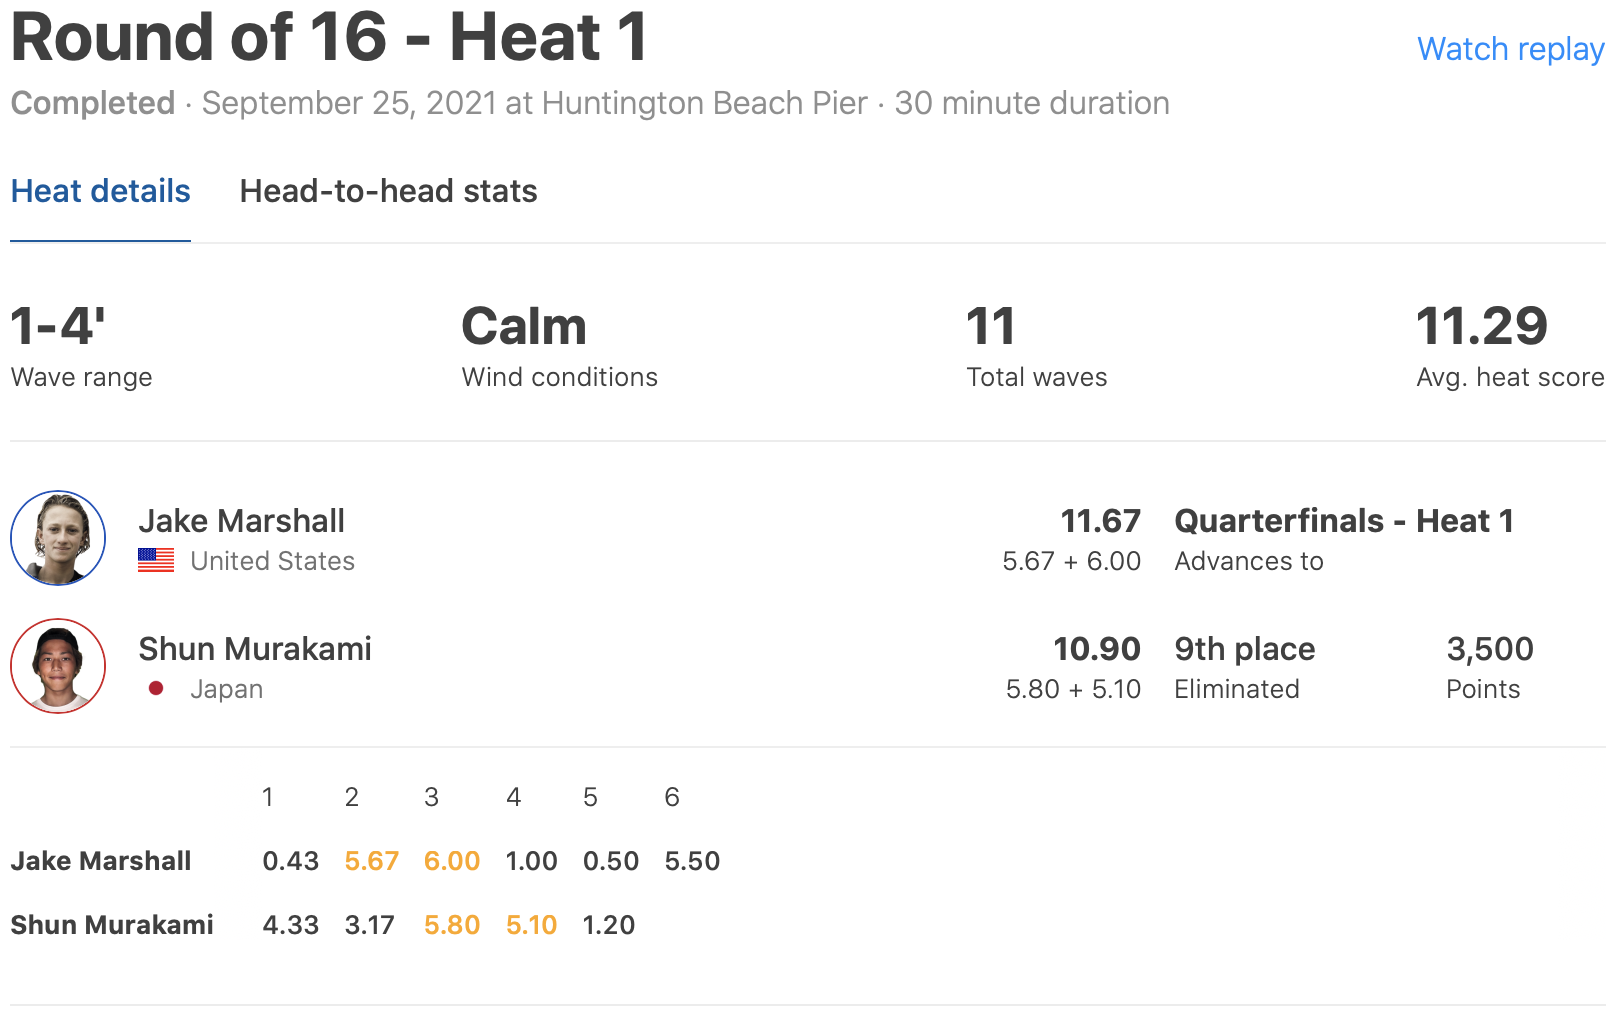Open Jake Marshall athlete name link

(241, 521)
